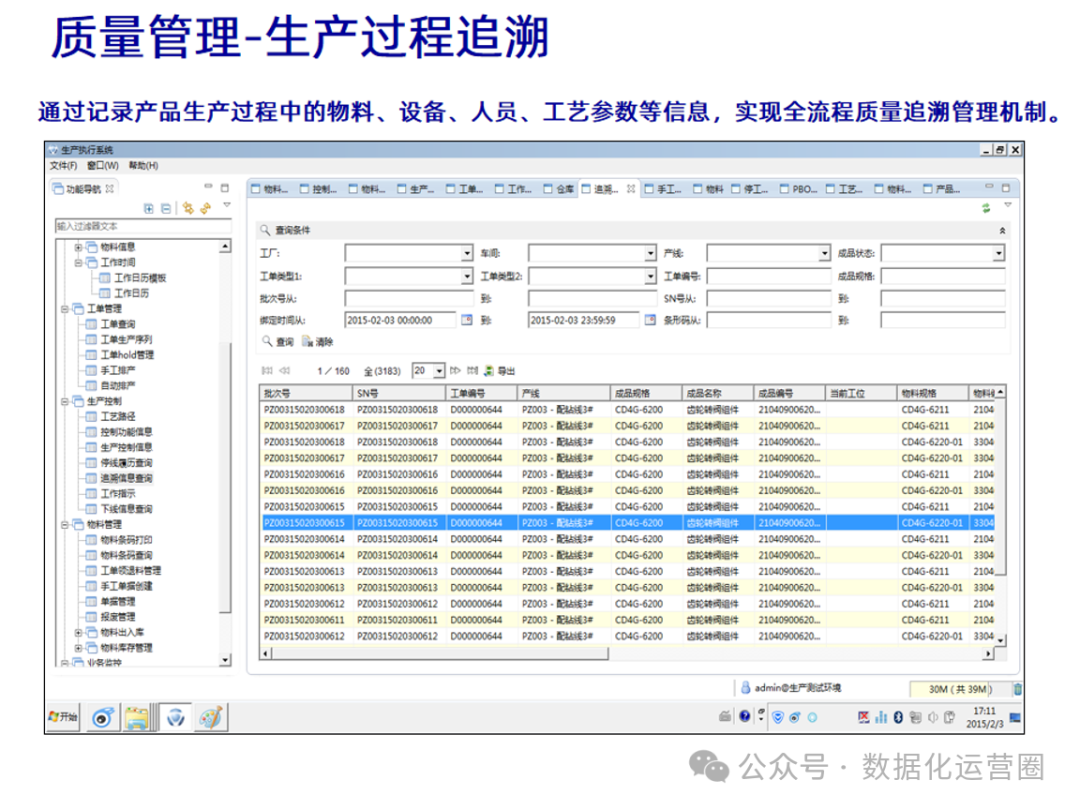The height and width of the screenshot is (810, 1080).
Task: Click the 当前工位 column header
Action: pyautogui.click(x=862, y=393)
